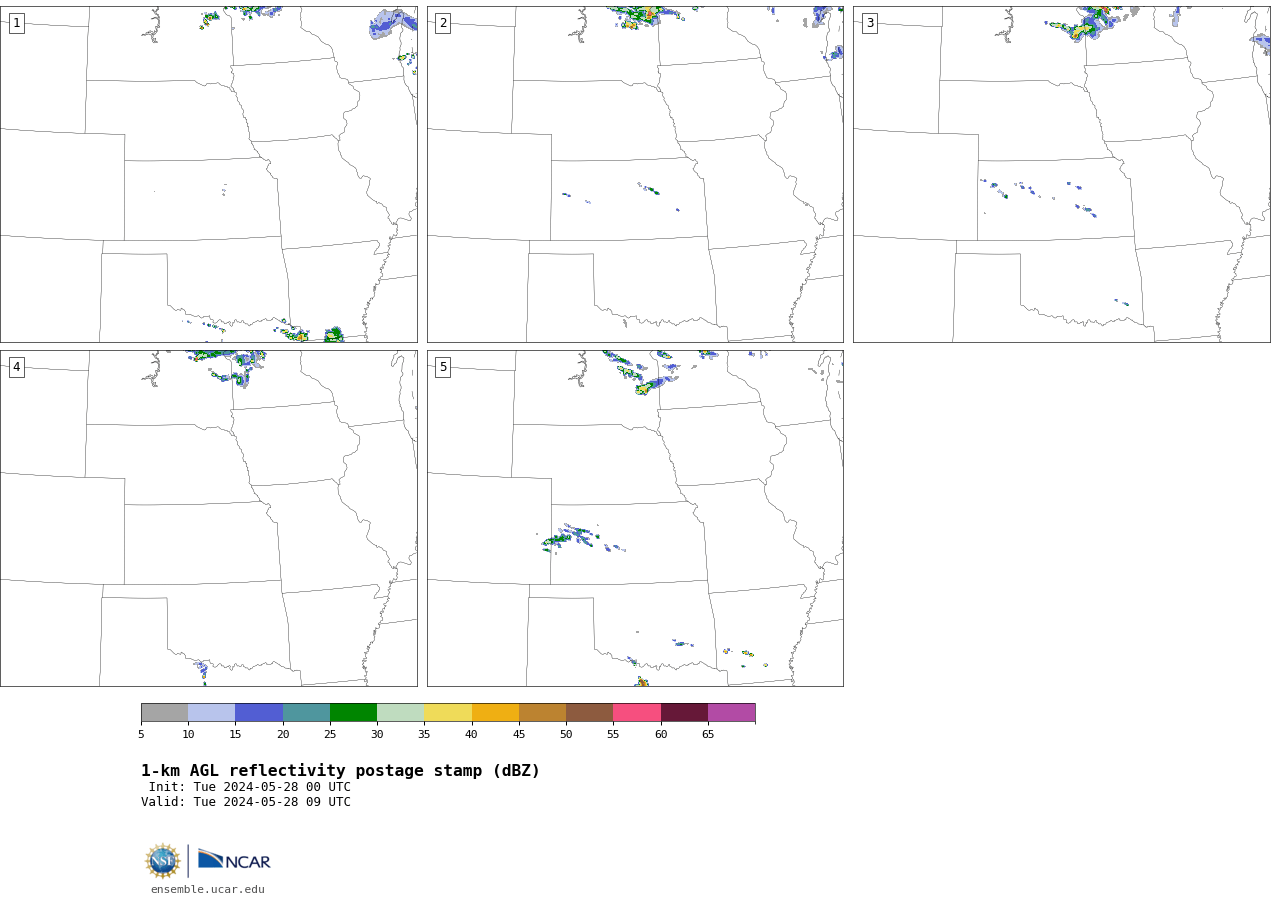Click the panel number label 1
Viewport: 1280px width, 901px height.
(16, 23)
